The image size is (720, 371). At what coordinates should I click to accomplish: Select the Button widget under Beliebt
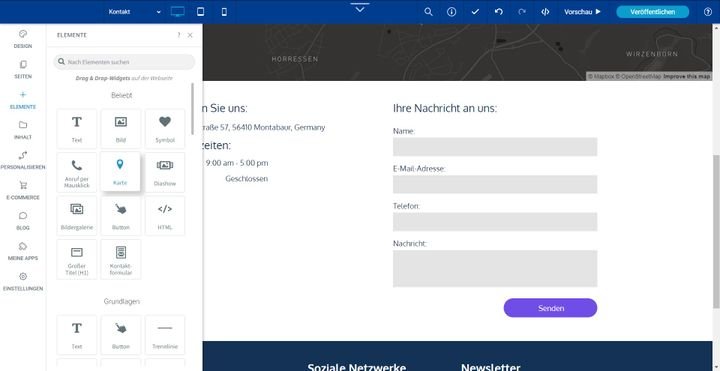click(121, 216)
